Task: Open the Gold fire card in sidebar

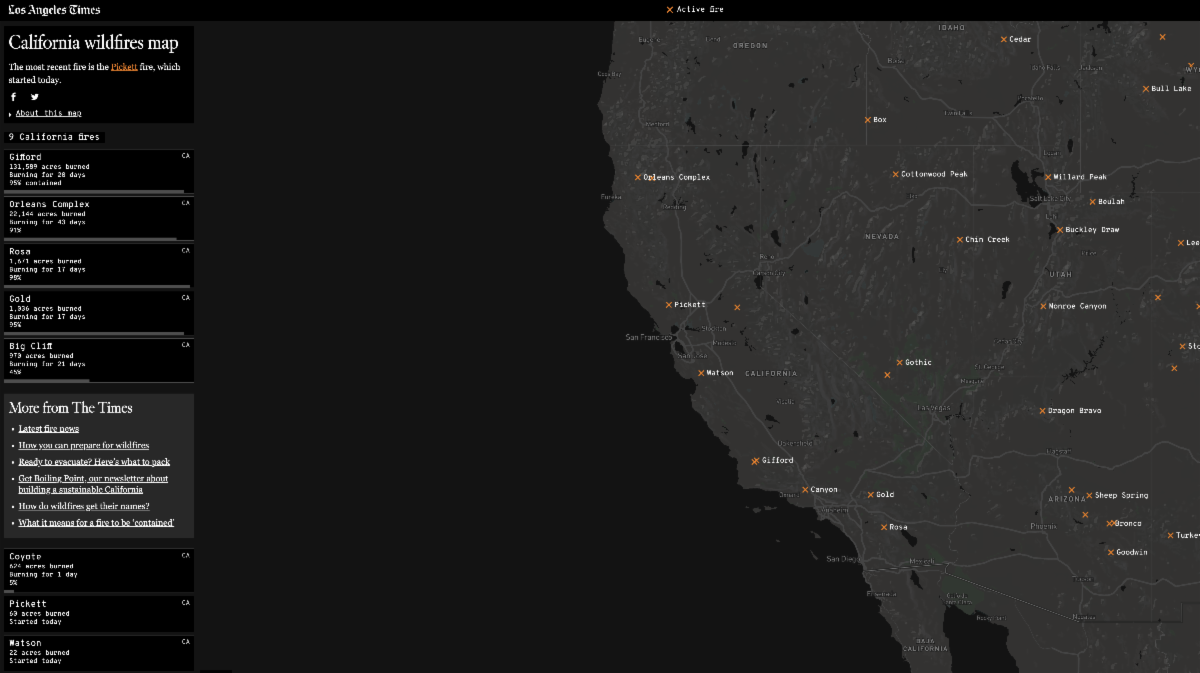Action: click(97, 312)
